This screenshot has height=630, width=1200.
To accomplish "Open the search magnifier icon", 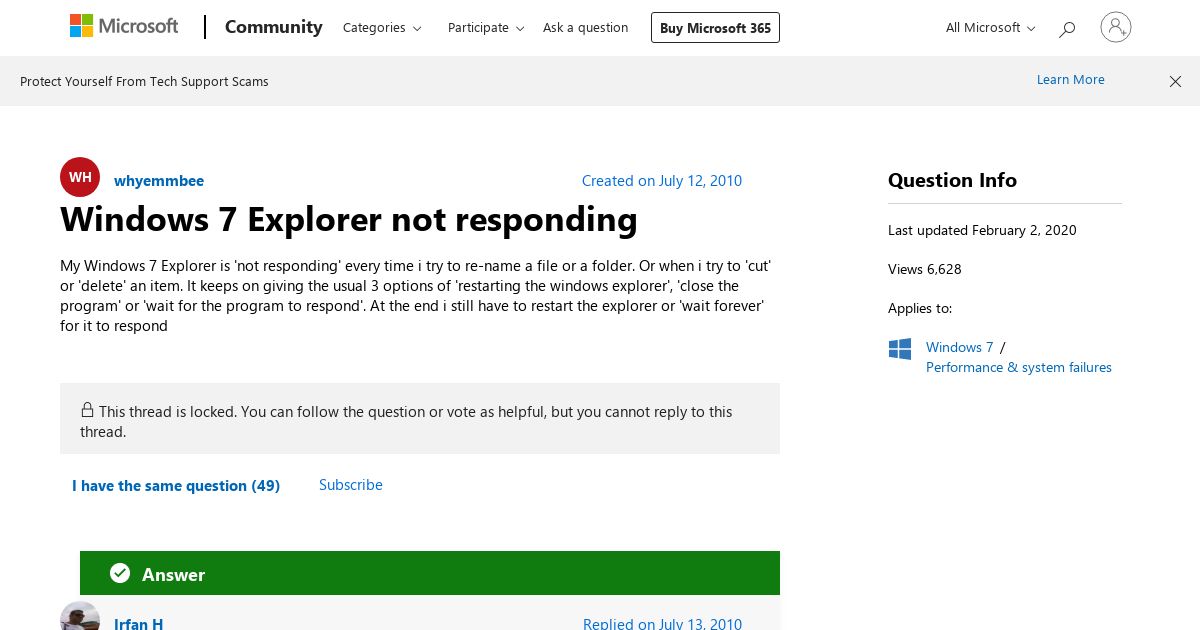I will (1067, 29).
